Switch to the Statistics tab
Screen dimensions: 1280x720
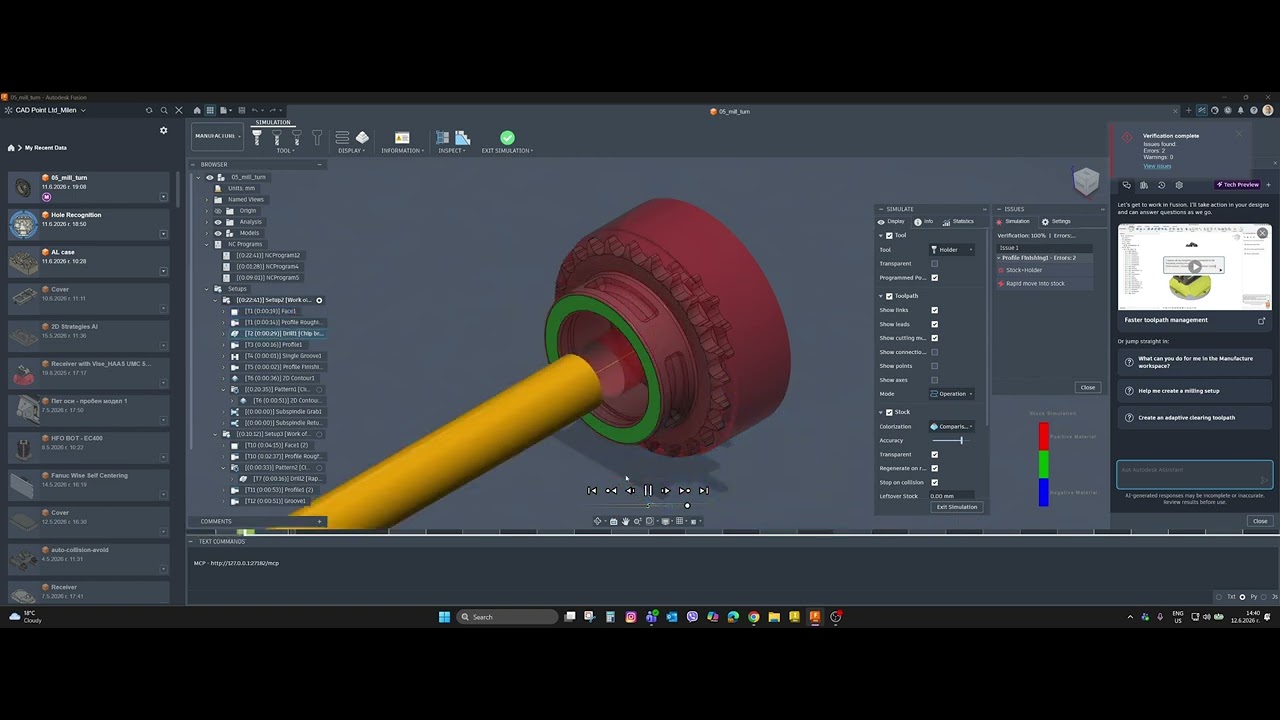point(958,221)
